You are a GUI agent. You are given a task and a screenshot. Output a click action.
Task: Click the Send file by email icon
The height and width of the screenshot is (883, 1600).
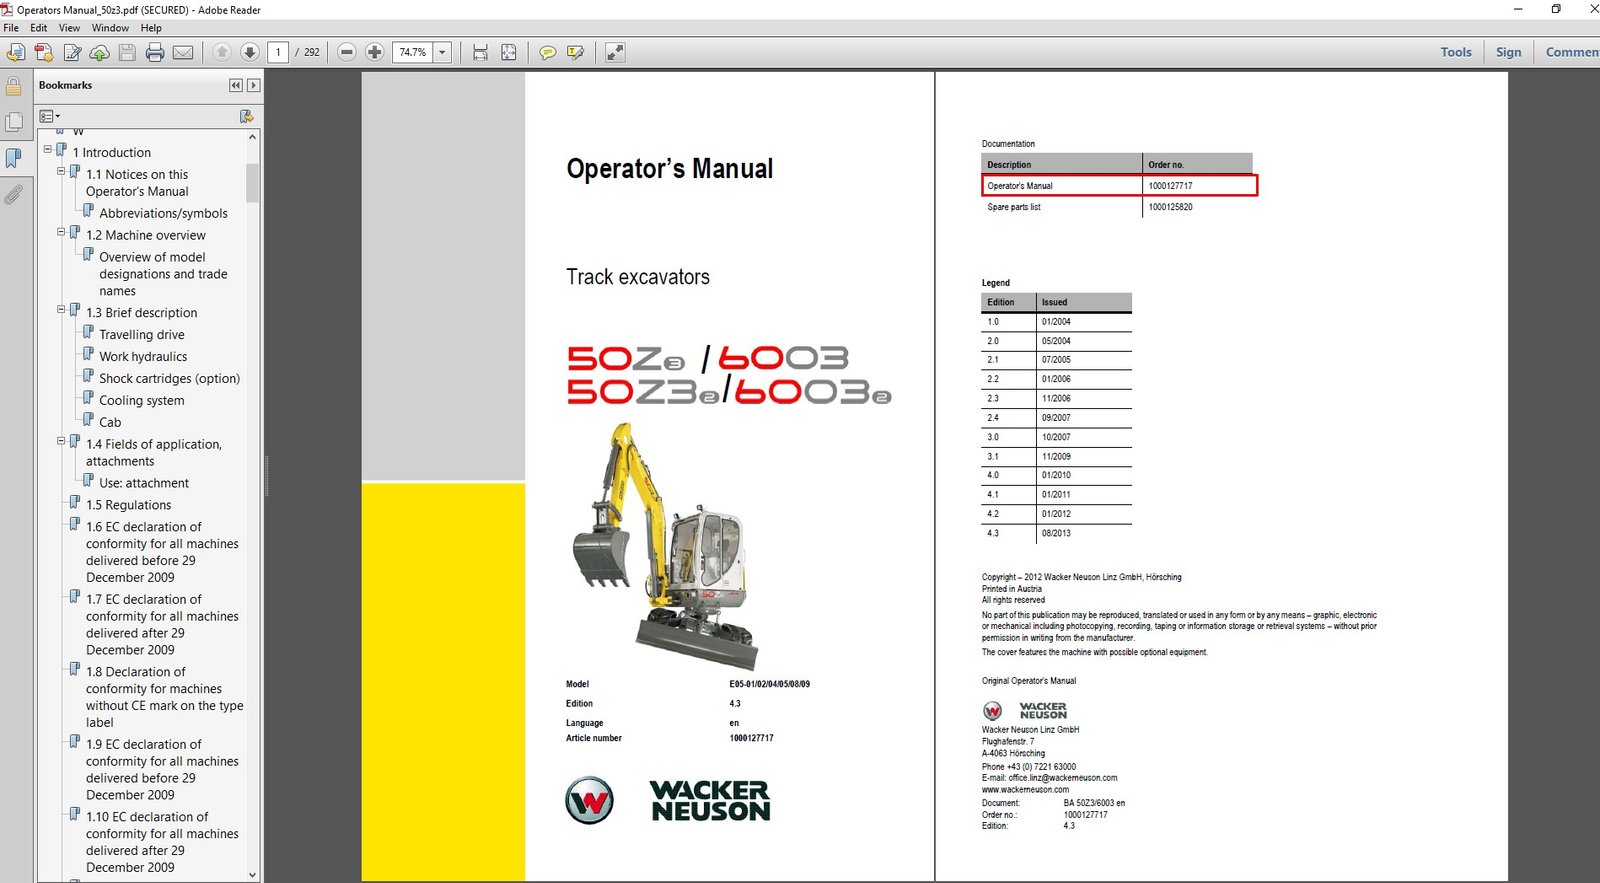click(183, 52)
